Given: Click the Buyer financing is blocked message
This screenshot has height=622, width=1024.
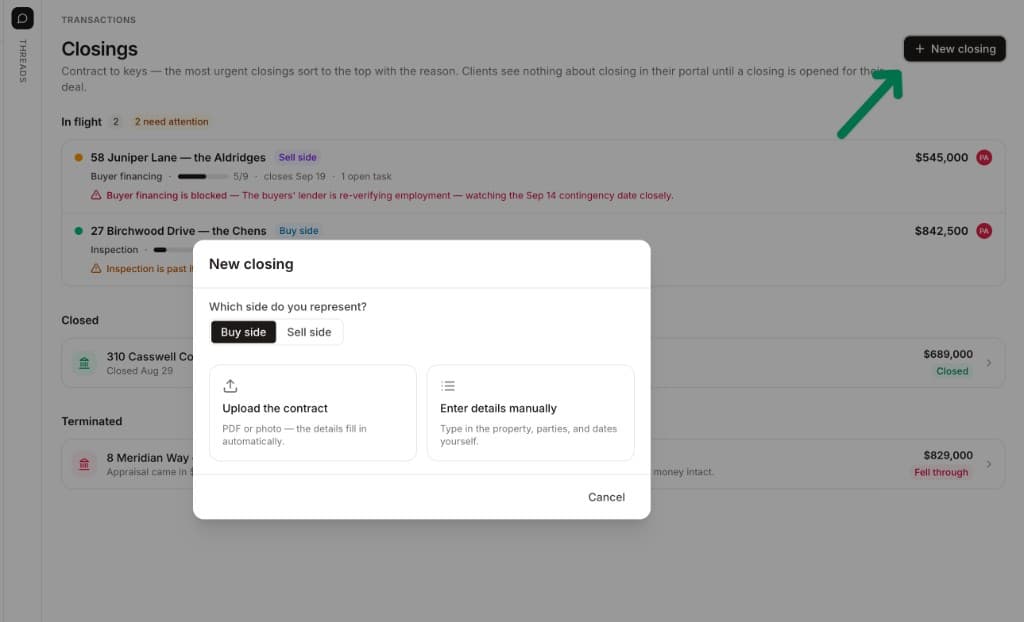Looking at the screenshot, I should pos(389,195).
